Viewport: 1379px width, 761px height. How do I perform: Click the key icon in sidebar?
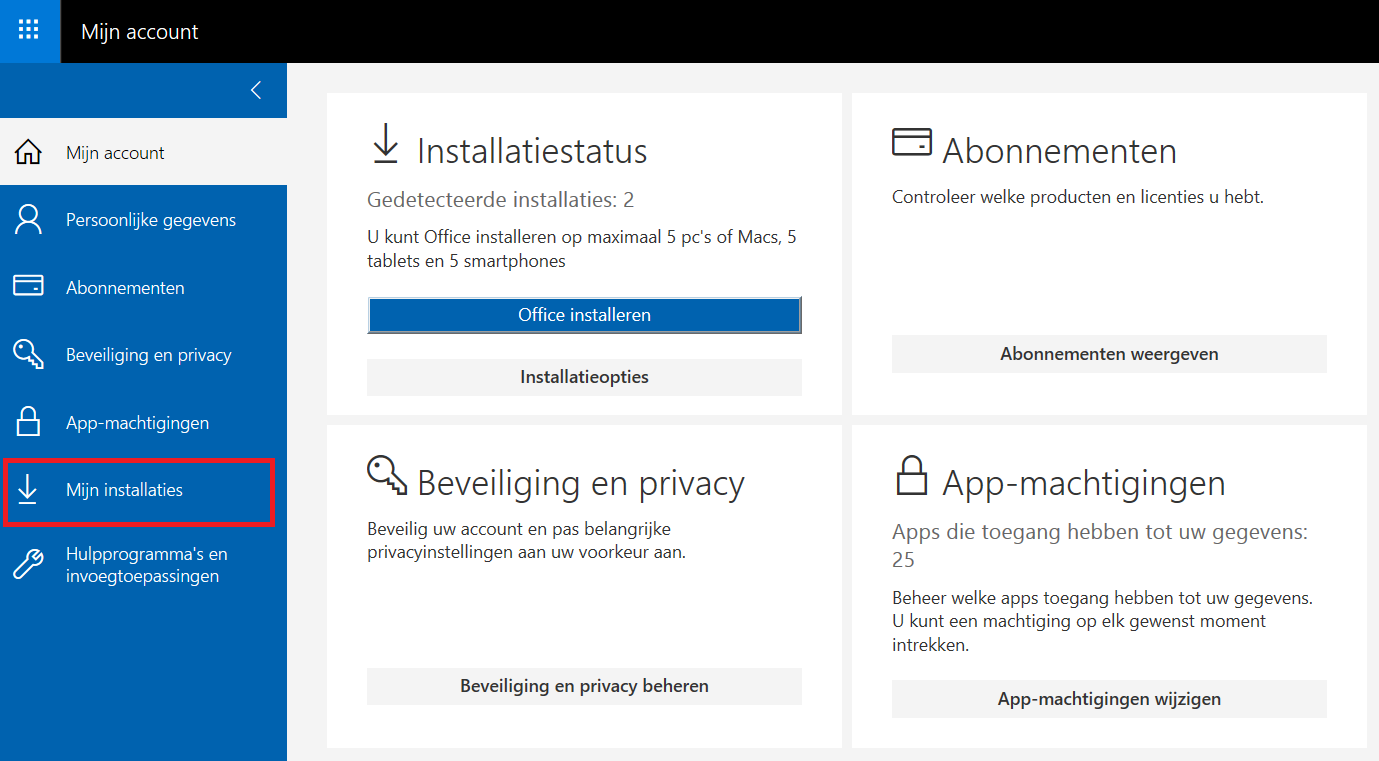[28, 355]
